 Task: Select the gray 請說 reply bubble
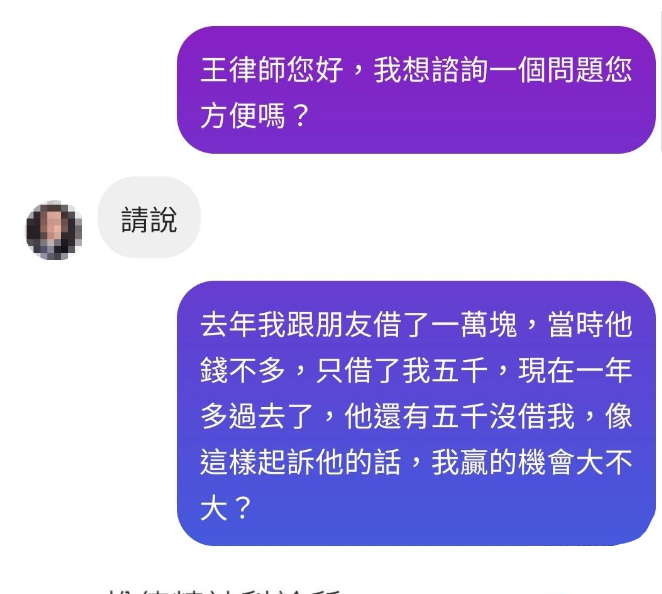coord(149,218)
